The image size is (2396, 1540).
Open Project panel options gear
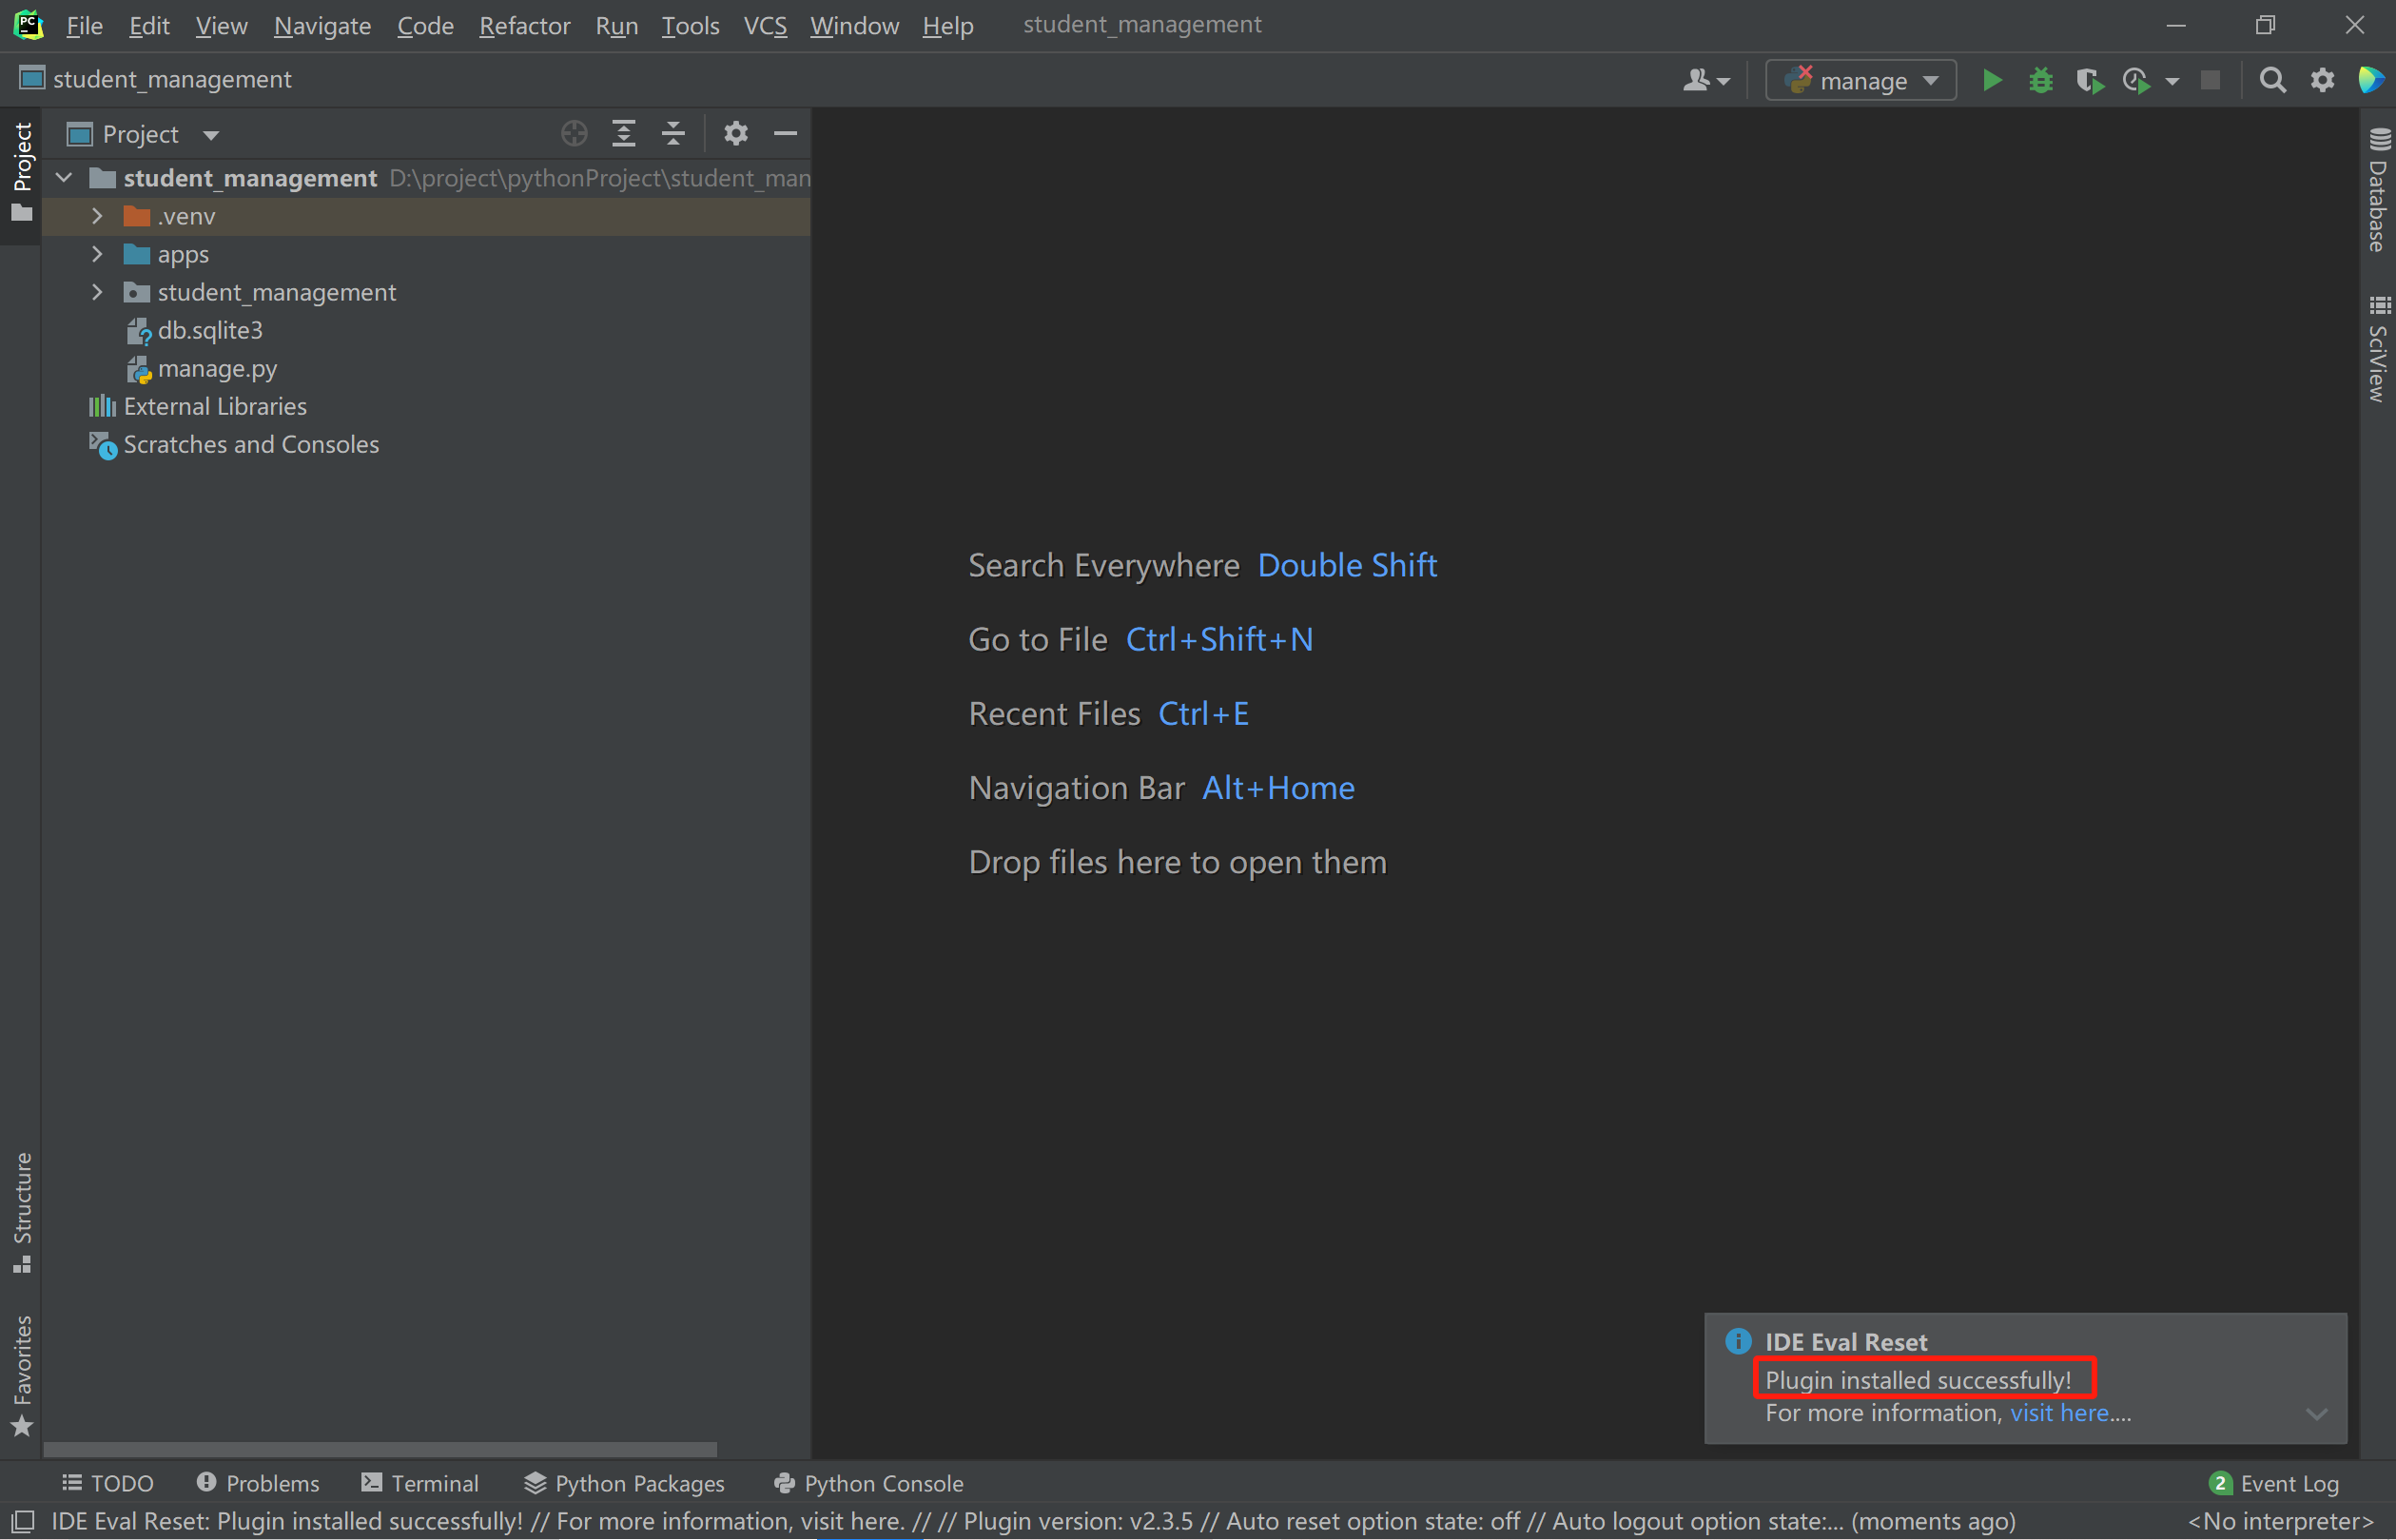tap(736, 133)
